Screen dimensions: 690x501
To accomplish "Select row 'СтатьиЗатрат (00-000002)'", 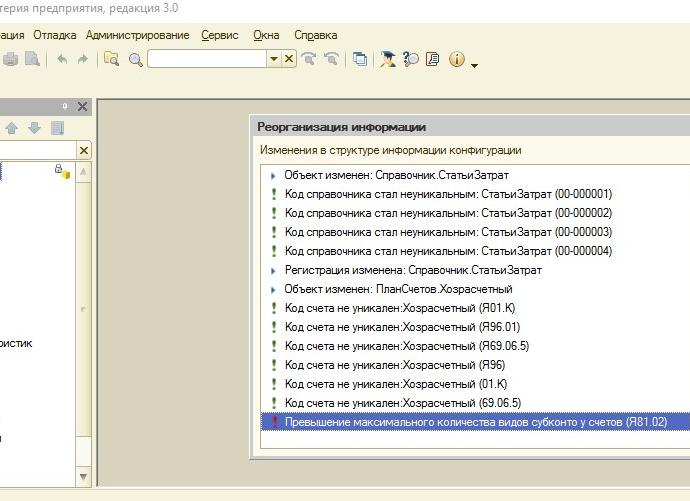I will [475, 213].
